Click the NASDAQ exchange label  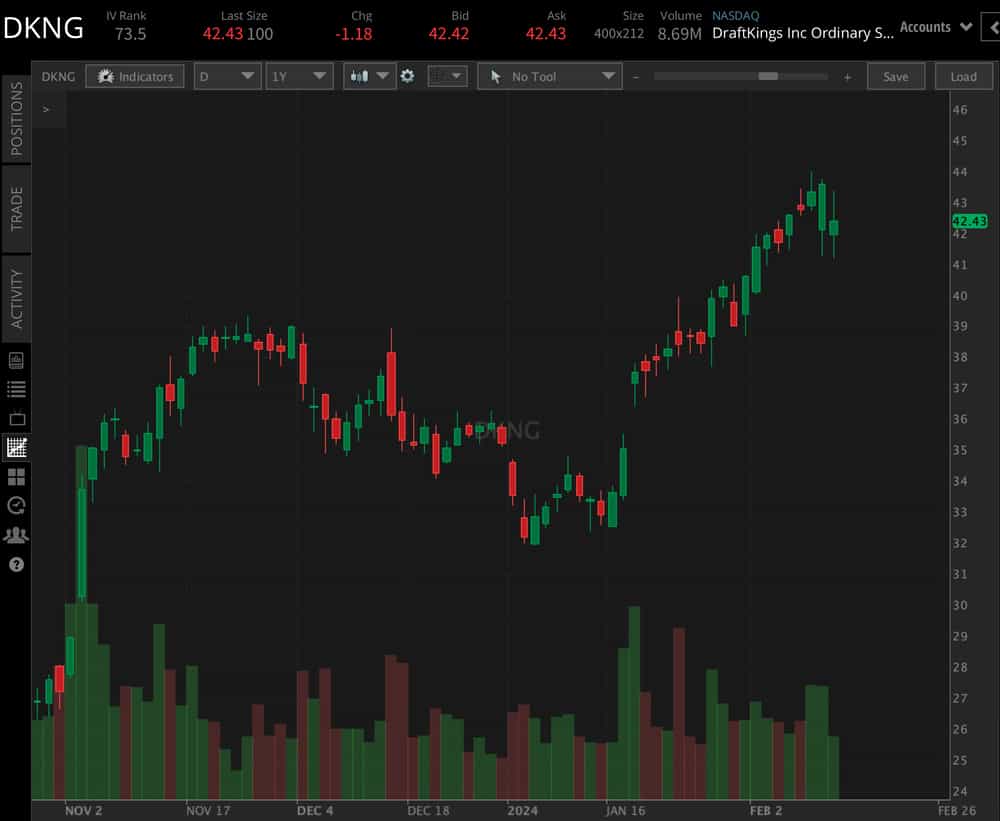pyautogui.click(x=735, y=15)
